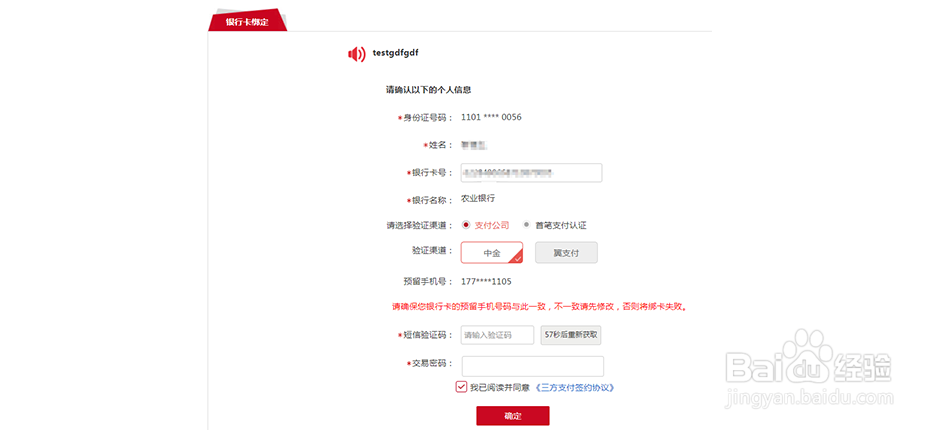Click the testgdfgdf announcement text
The width and height of the screenshot is (945, 430).
pos(395,53)
